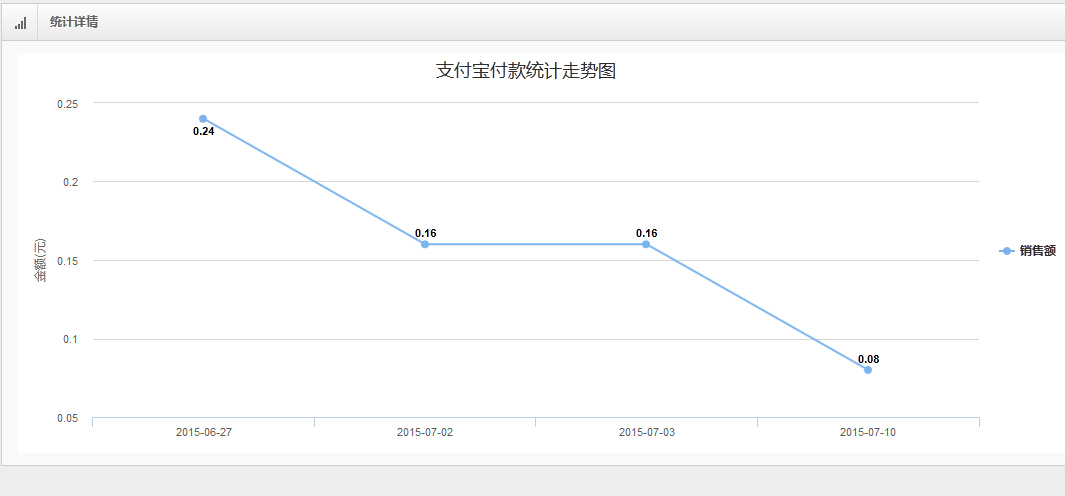Click the x-axis date label 2015-07-03
The width and height of the screenshot is (1065, 496).
pyautogui.click(x=646, y=433)
